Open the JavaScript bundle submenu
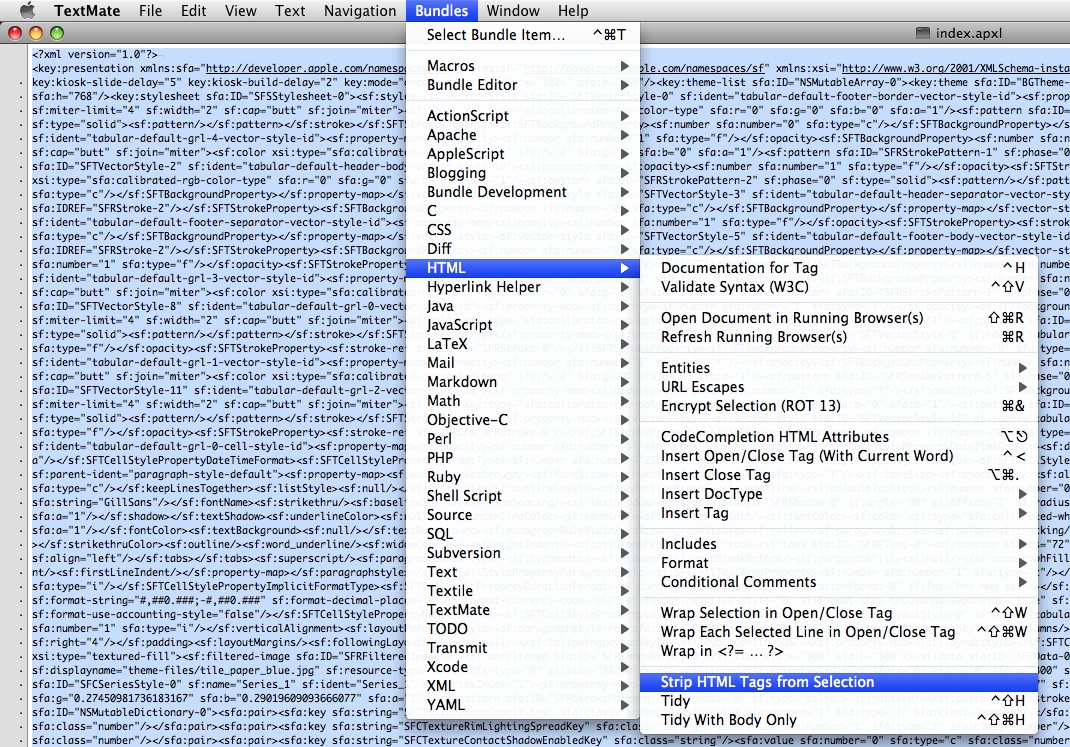The image size is (1070, 747). coord(523,325)
